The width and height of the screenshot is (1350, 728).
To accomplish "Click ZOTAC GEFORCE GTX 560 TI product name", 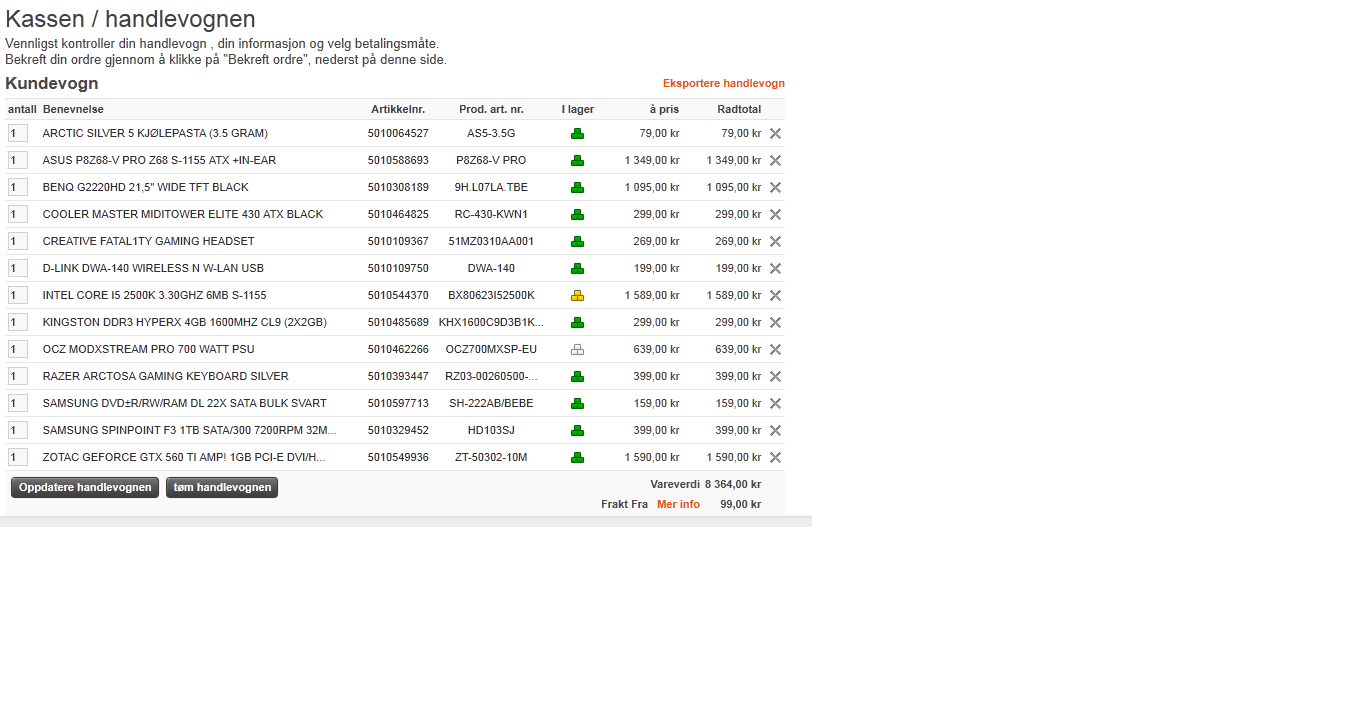I will (184, 457).
